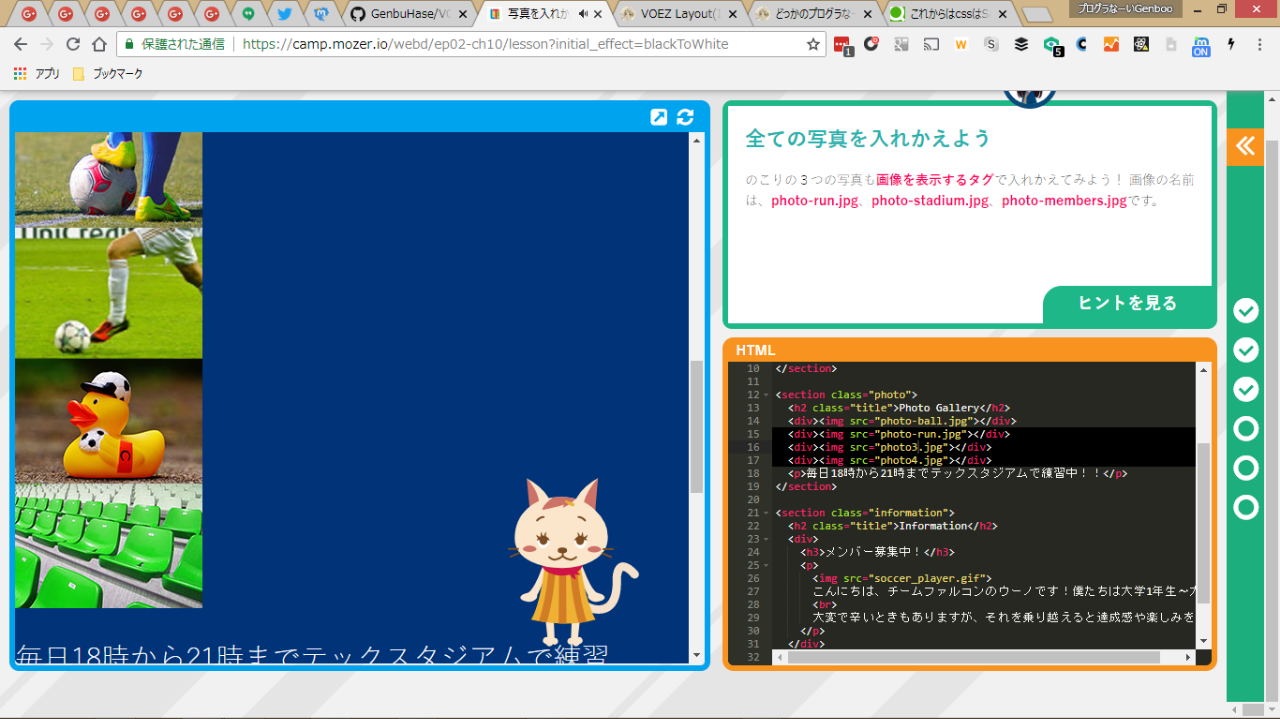Click the code editor horizontal scrollbar
The image size is (1280, 719).
(x=980, y=657)
